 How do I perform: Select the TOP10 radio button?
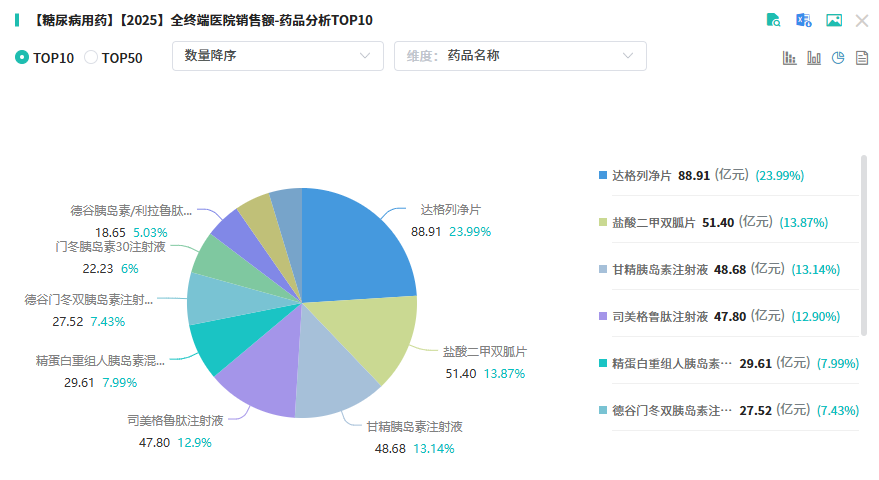(x=22, y=57)
